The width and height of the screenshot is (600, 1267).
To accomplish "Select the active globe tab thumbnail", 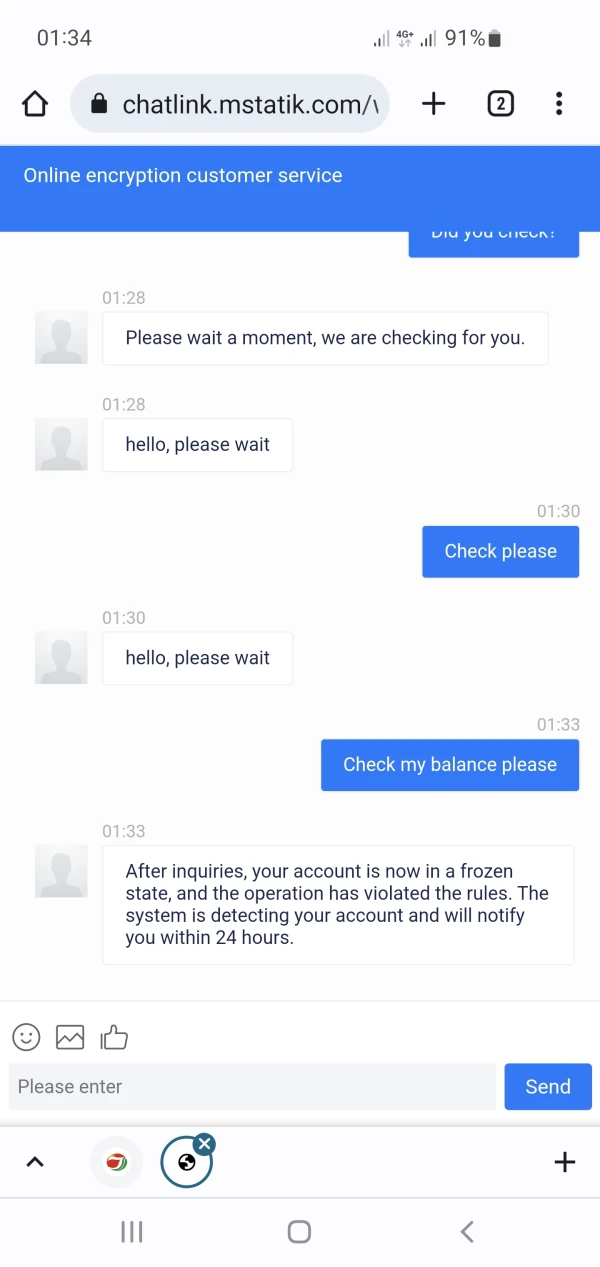I will pos(185,1164).
